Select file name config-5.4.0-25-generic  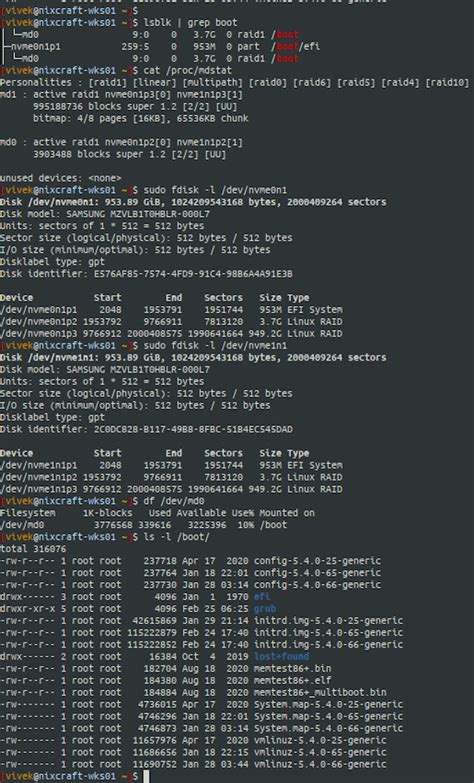(317, 561)
